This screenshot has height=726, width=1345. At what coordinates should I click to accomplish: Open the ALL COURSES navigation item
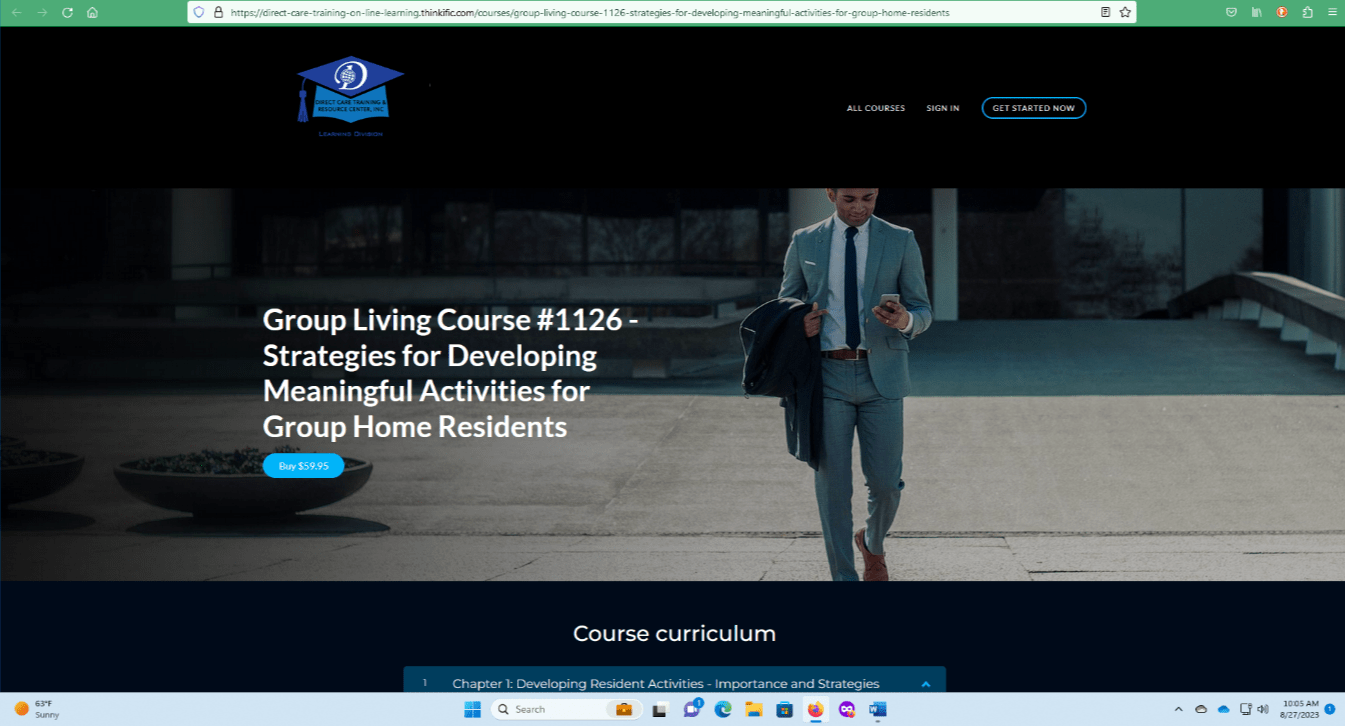click(875, 108)
